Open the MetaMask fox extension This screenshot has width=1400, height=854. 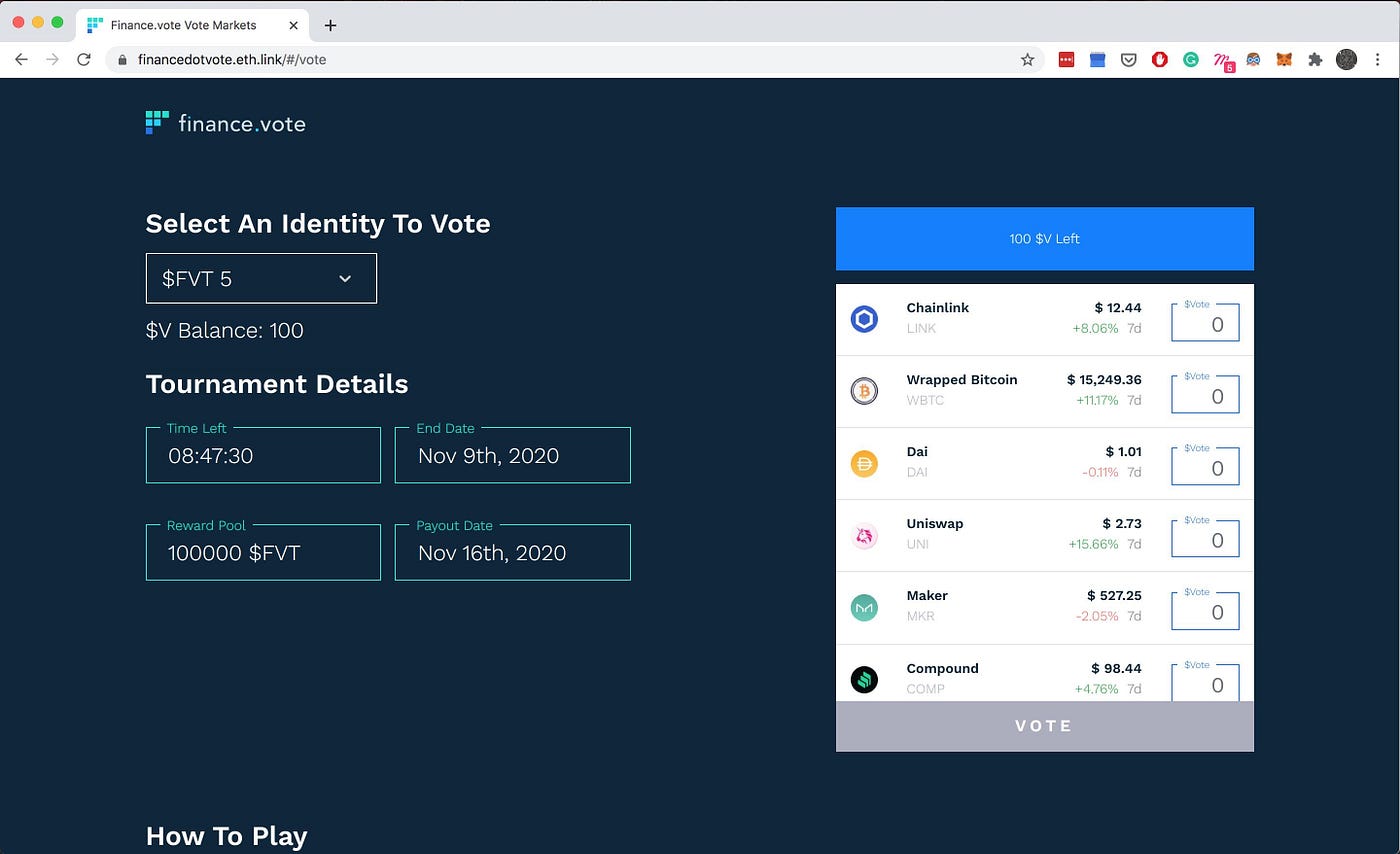point(1284,59)
